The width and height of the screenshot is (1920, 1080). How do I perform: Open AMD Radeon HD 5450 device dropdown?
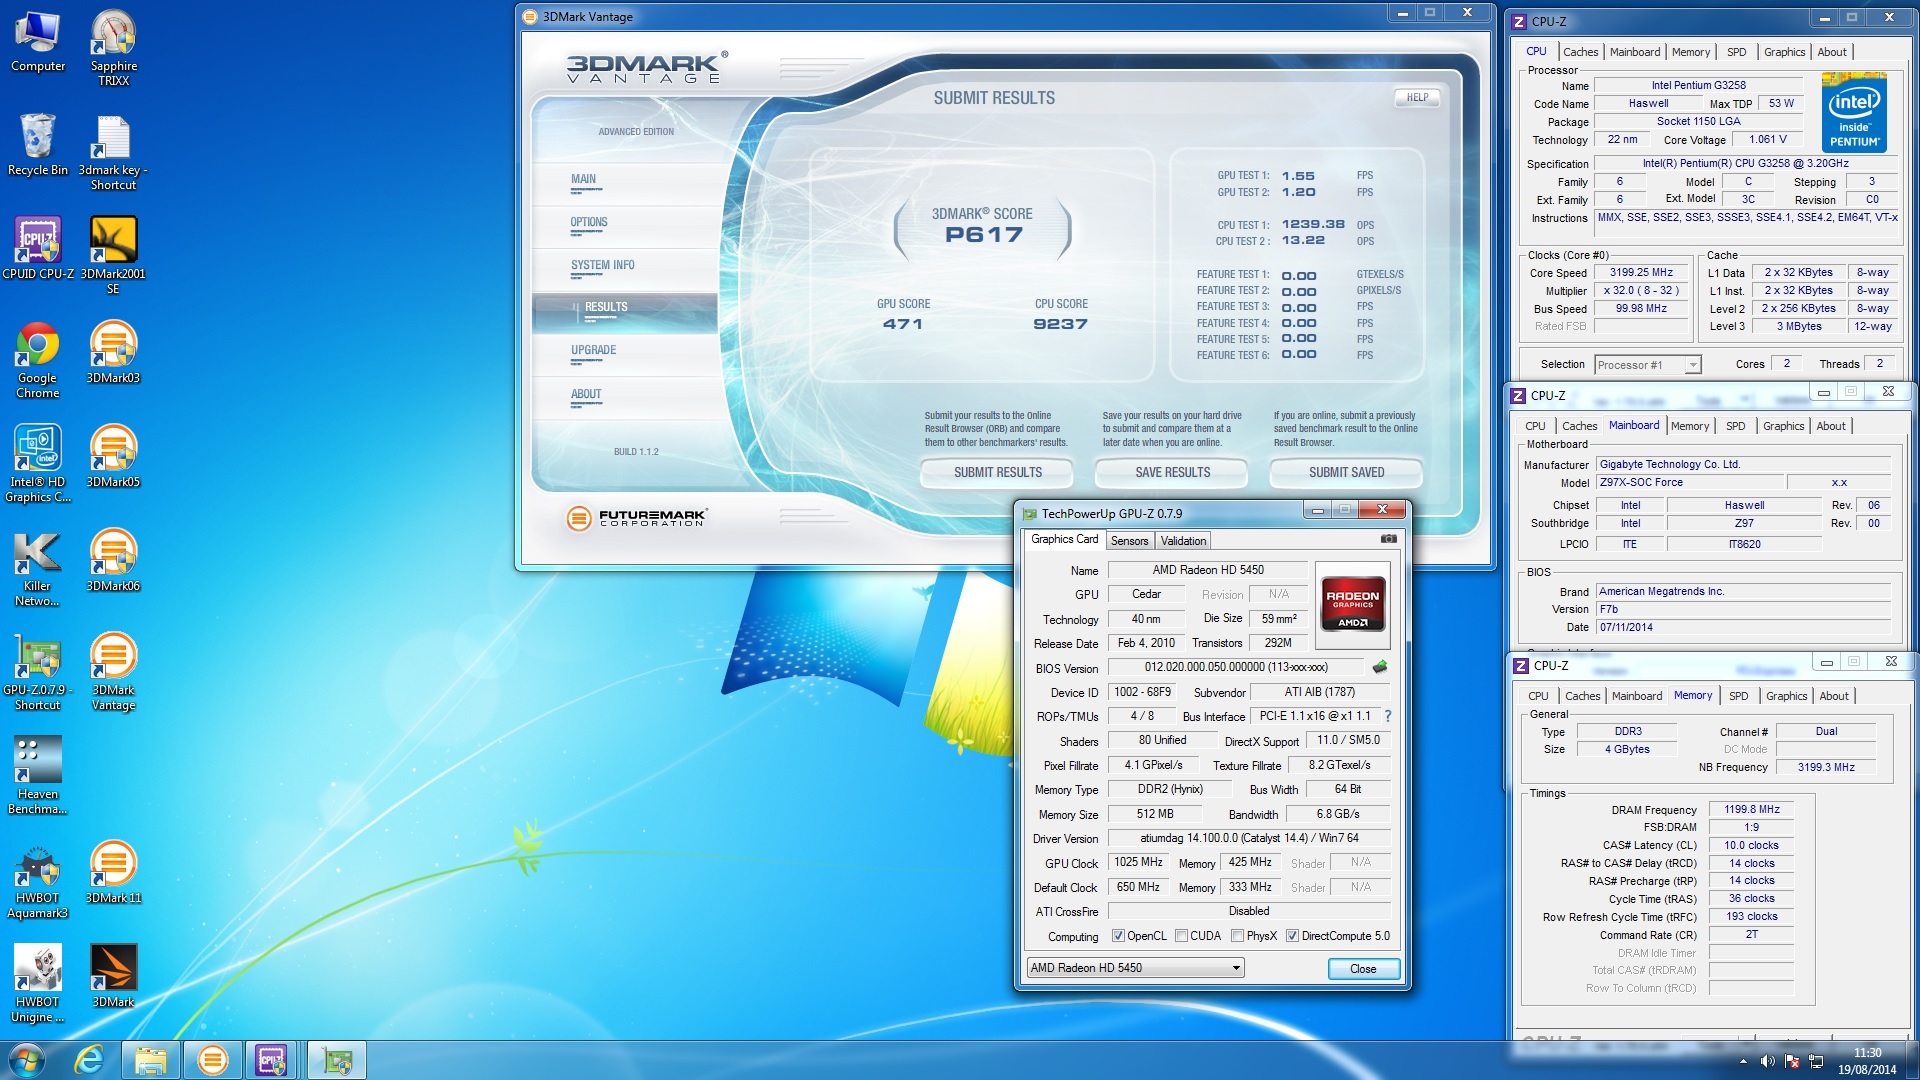[x=1135, y=968]
